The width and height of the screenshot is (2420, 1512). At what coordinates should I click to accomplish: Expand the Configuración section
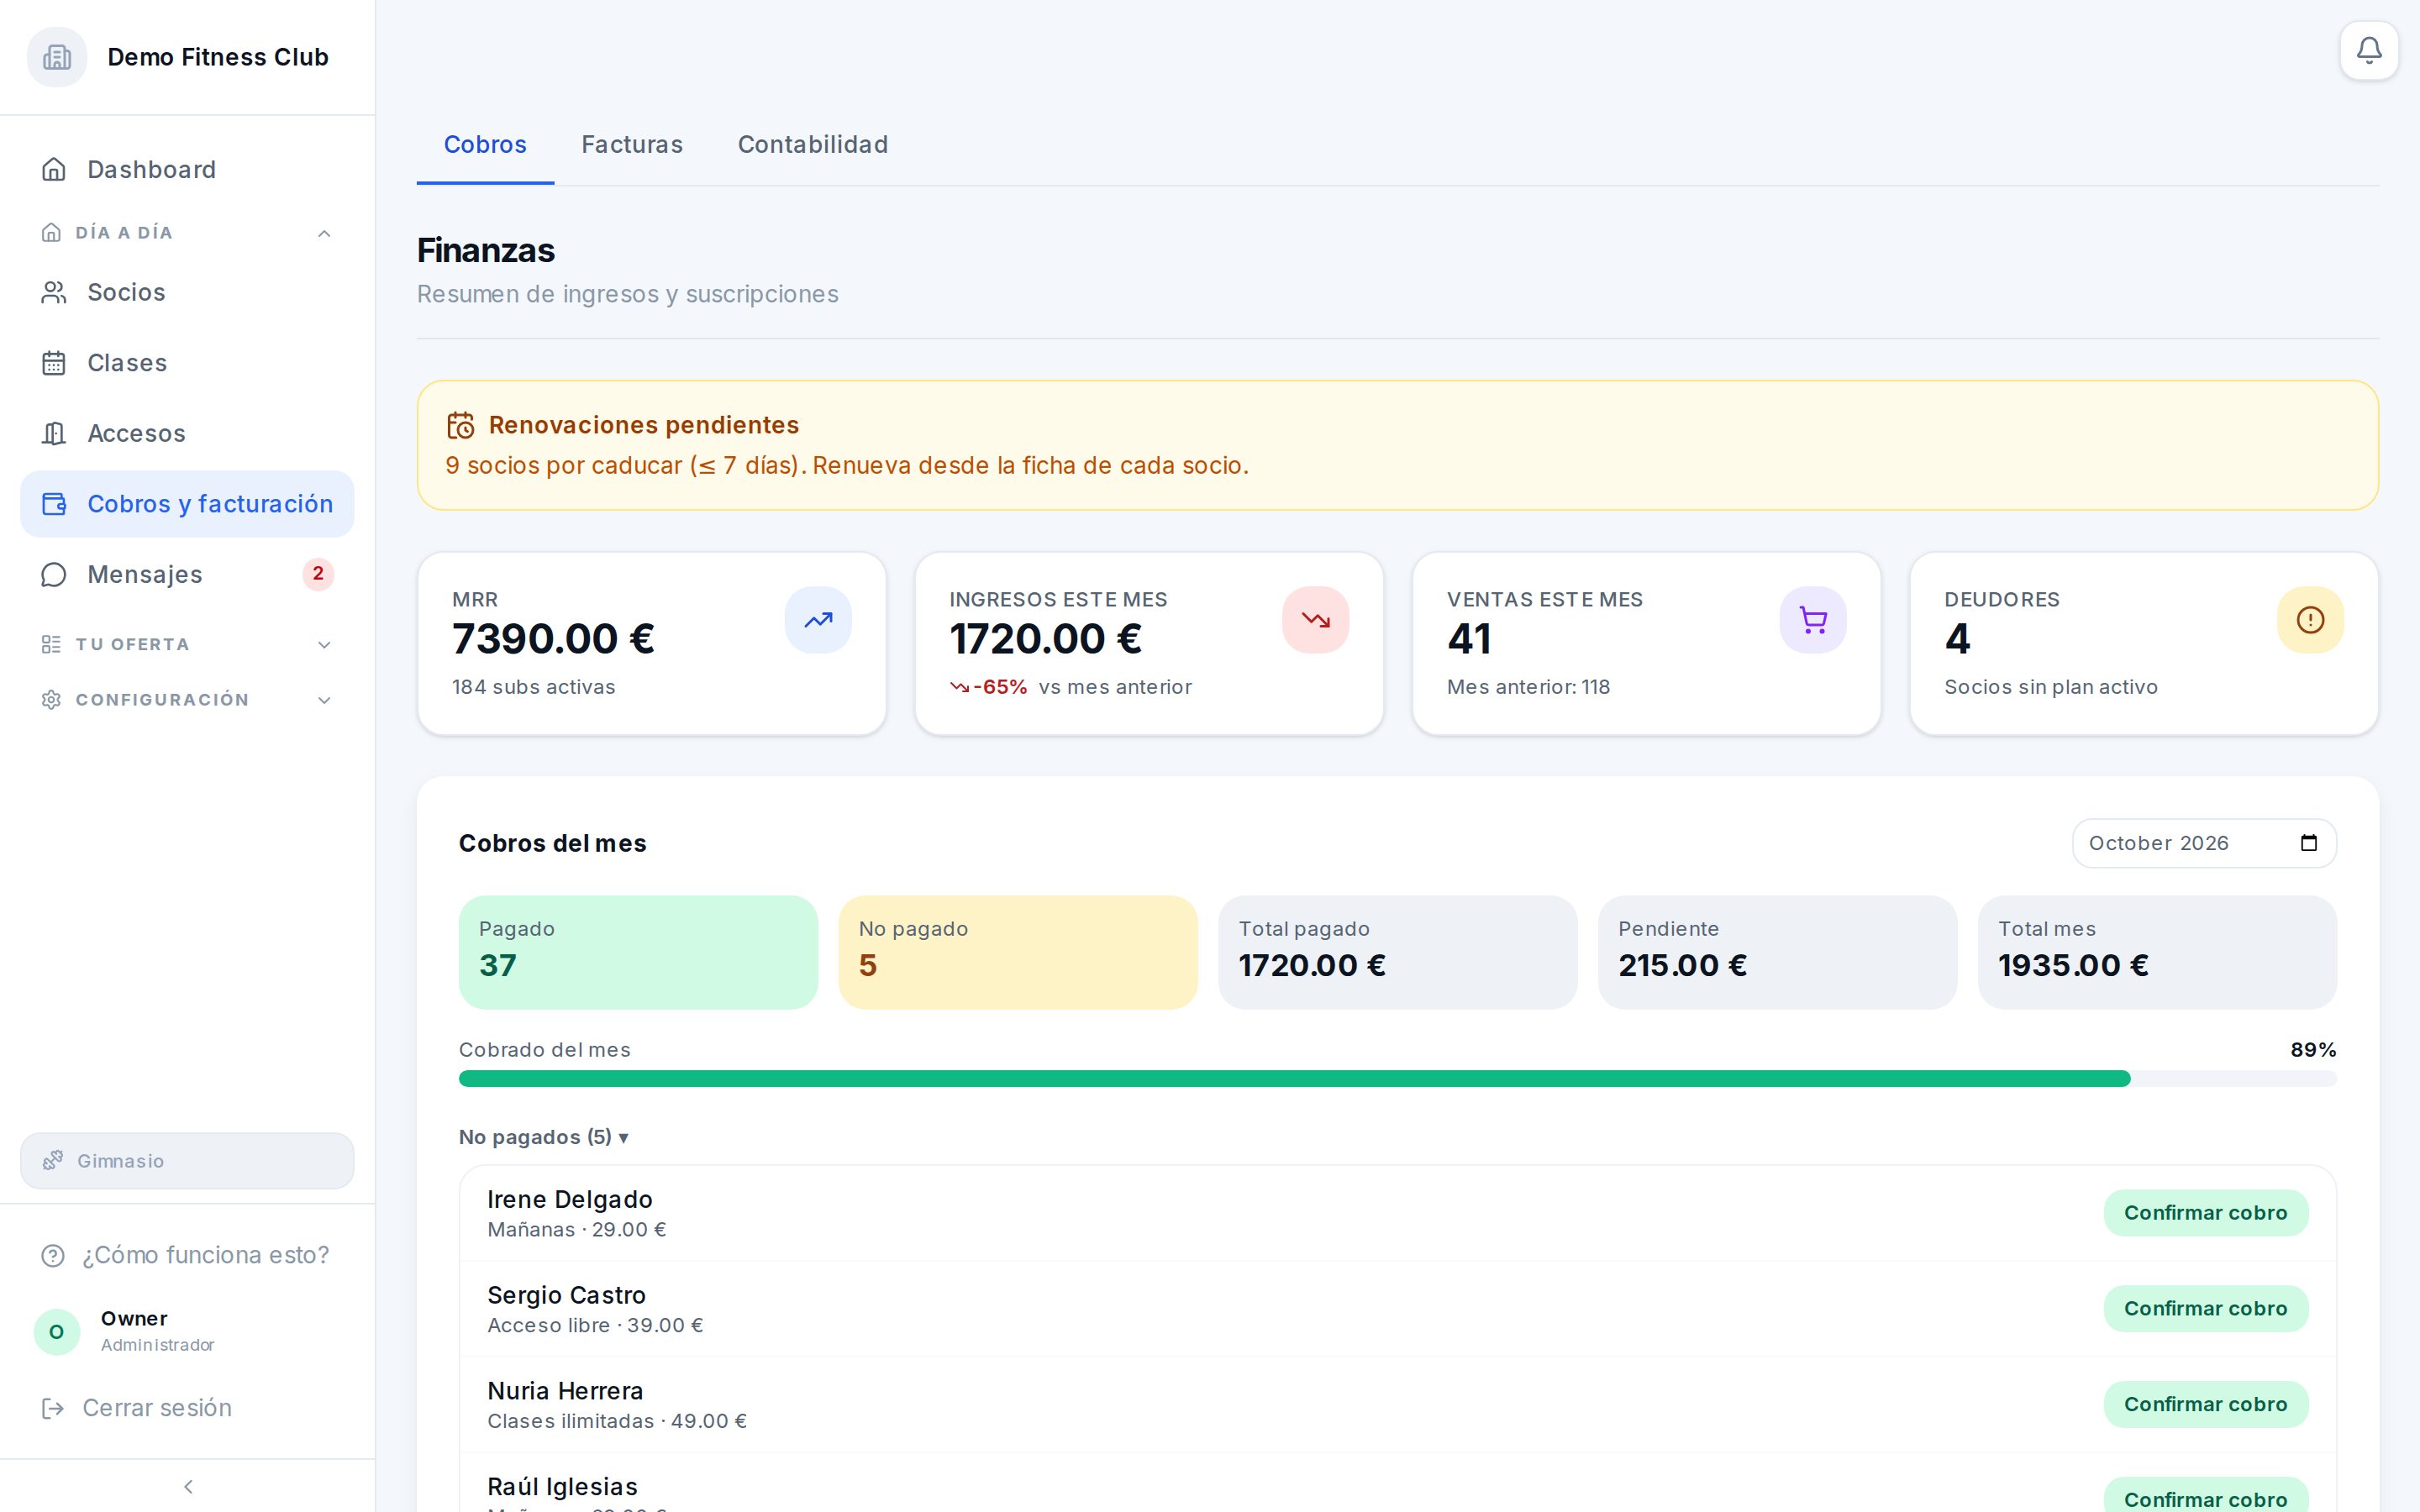(187, 699)
